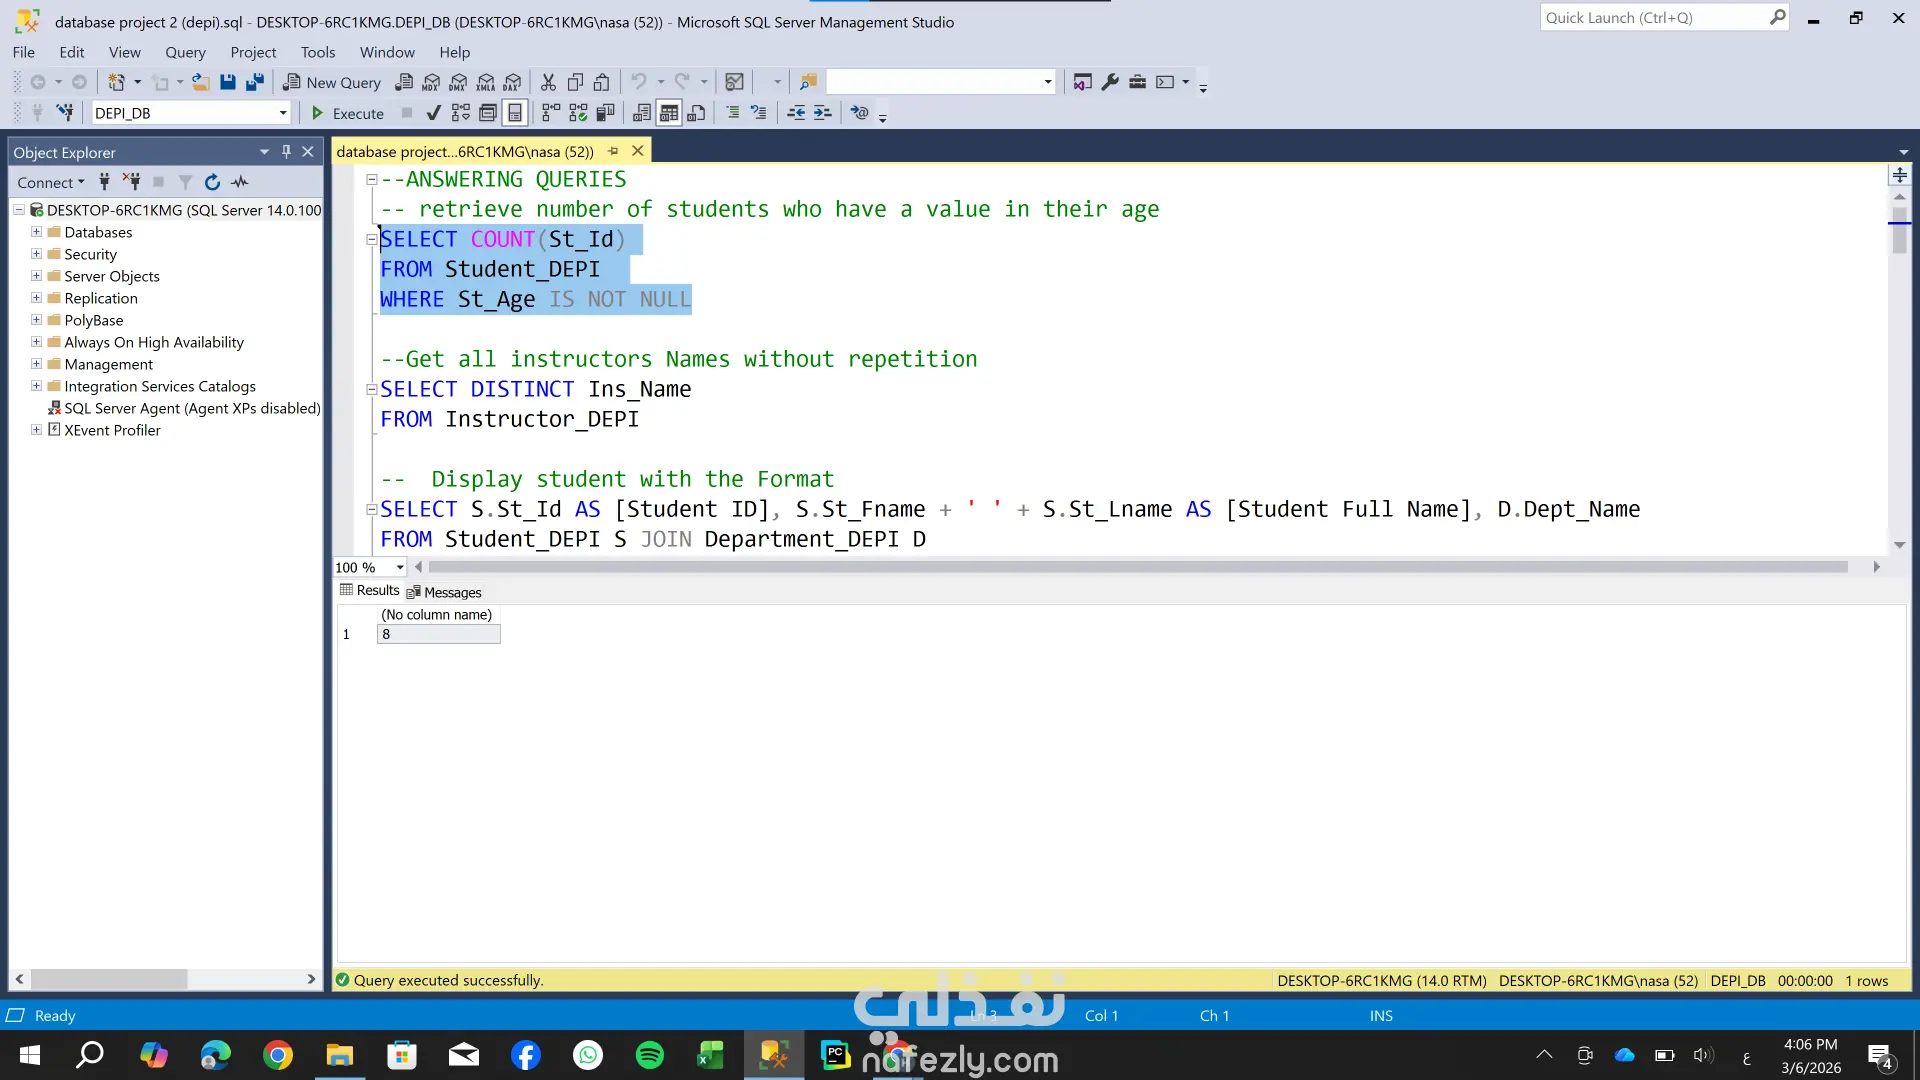Click the Save All icon
1920x1080 pixels.
(255, 82)
